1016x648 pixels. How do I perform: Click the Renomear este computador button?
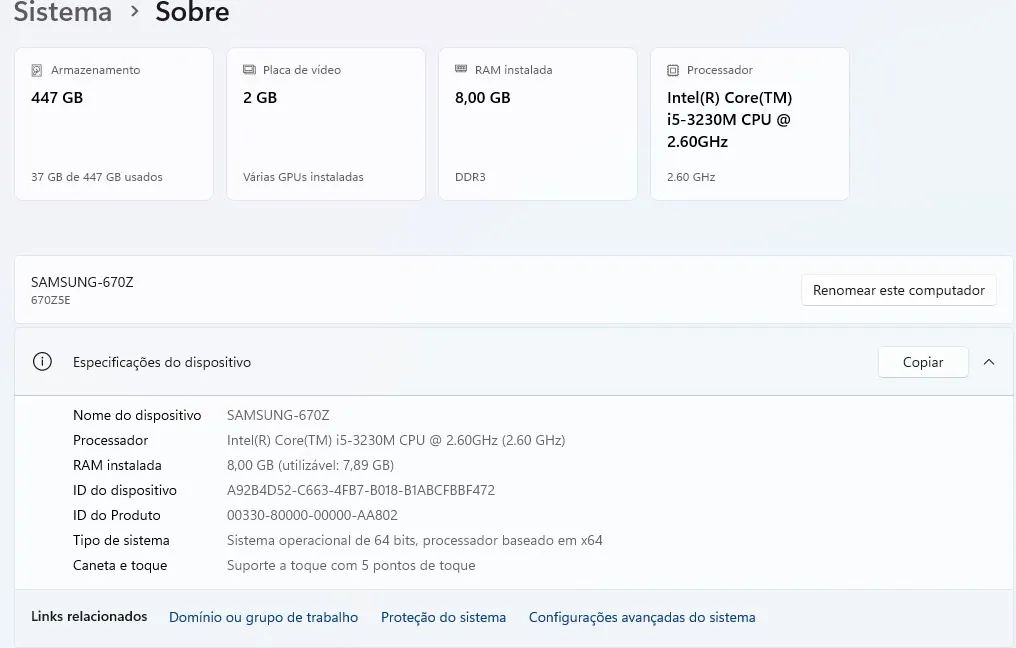[898, 290]
